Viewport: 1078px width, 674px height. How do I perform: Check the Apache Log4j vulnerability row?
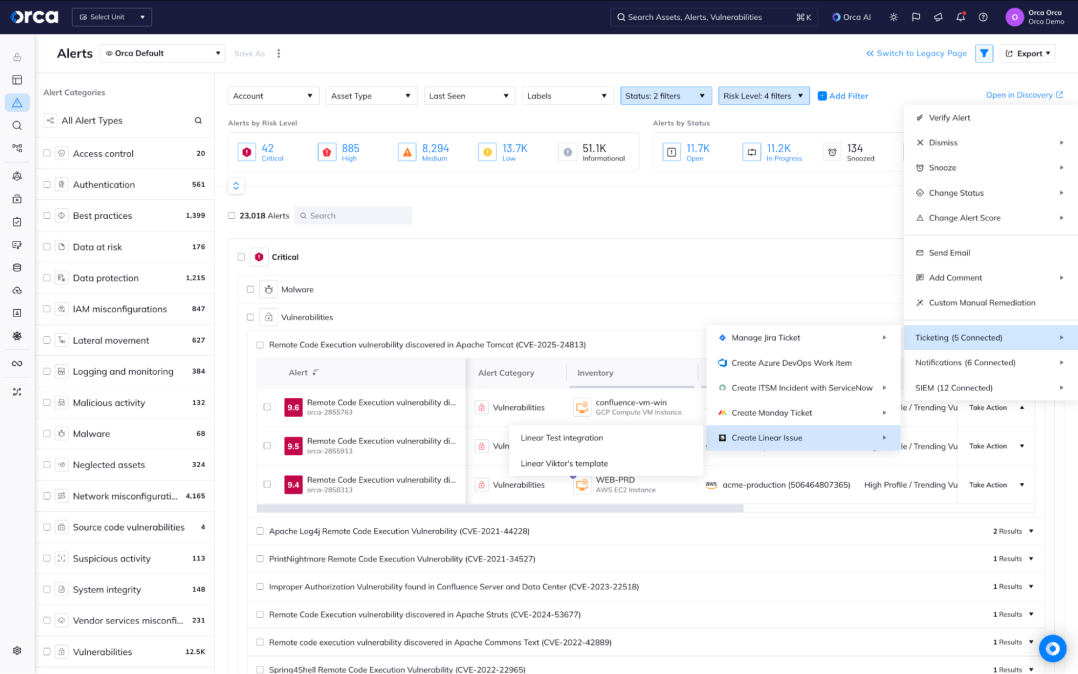point(260,531)
